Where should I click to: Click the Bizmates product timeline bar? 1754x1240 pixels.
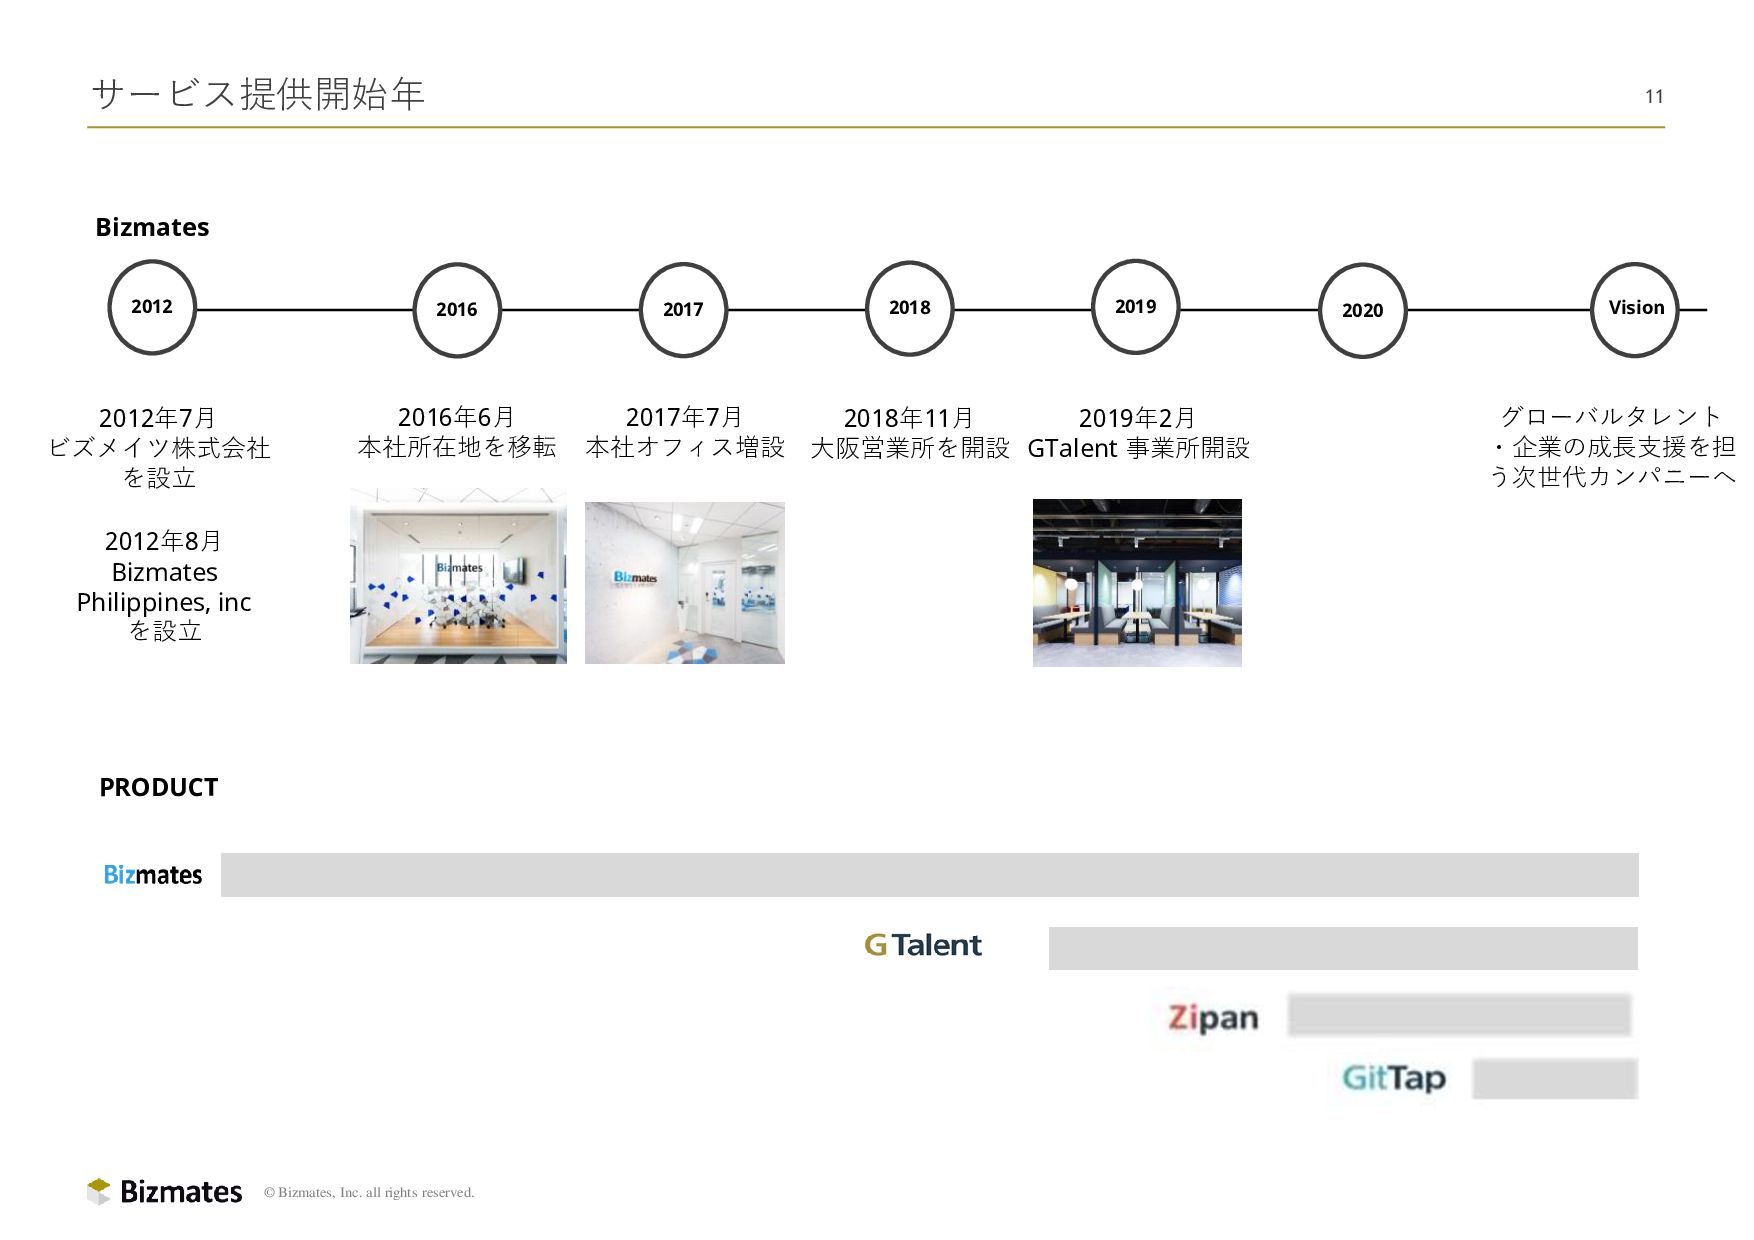[930, 875]
